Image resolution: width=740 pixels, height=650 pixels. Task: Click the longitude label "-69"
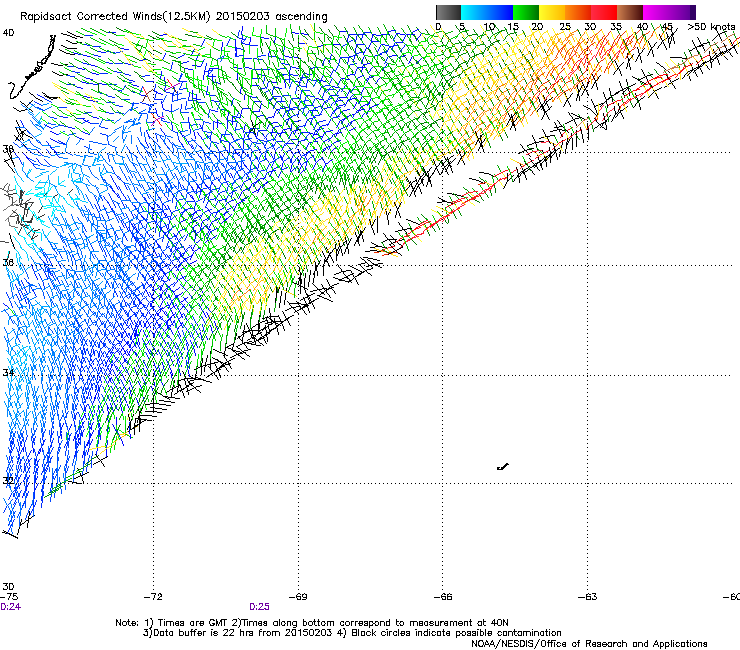(x=298, y=596)
